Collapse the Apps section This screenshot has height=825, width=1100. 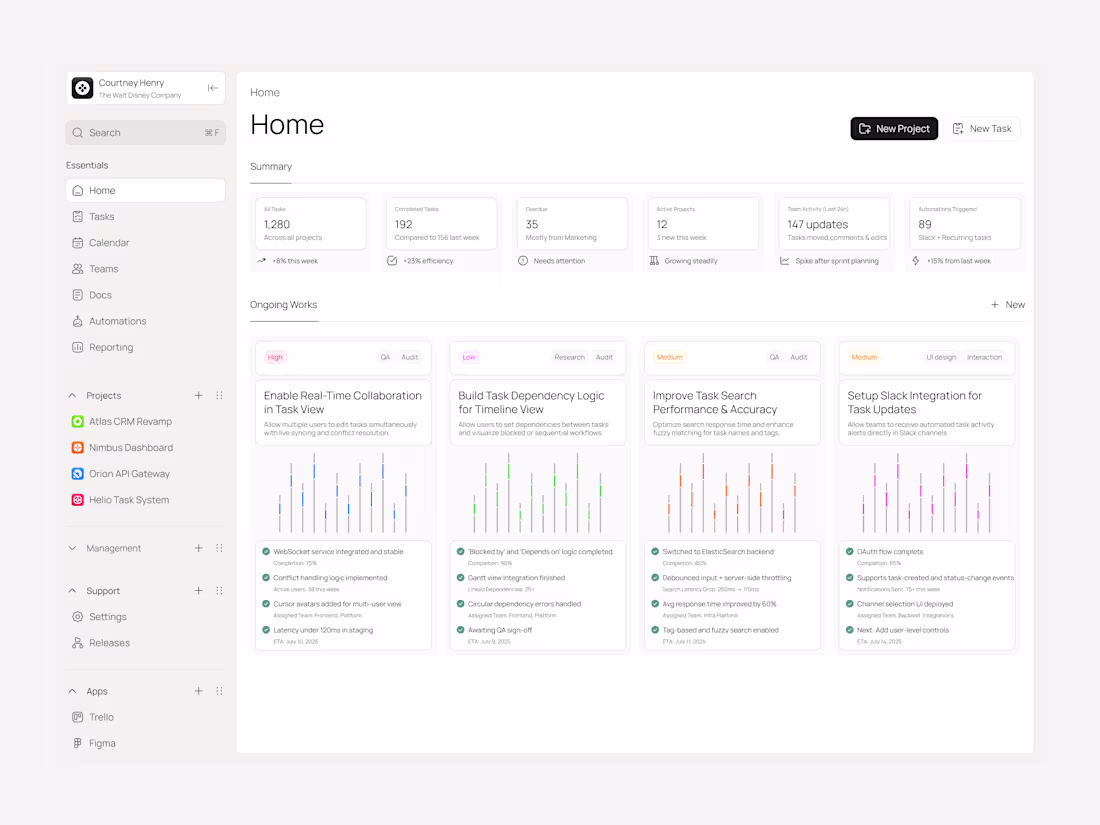(71, 691)
